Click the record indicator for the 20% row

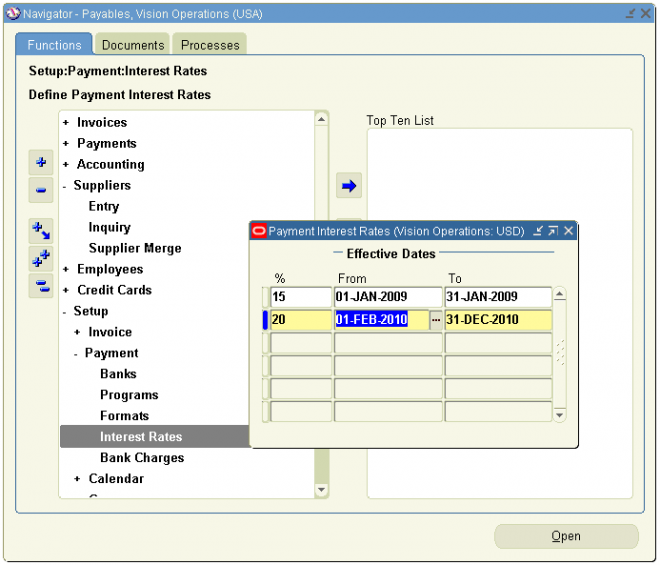[x=265, y=320]
